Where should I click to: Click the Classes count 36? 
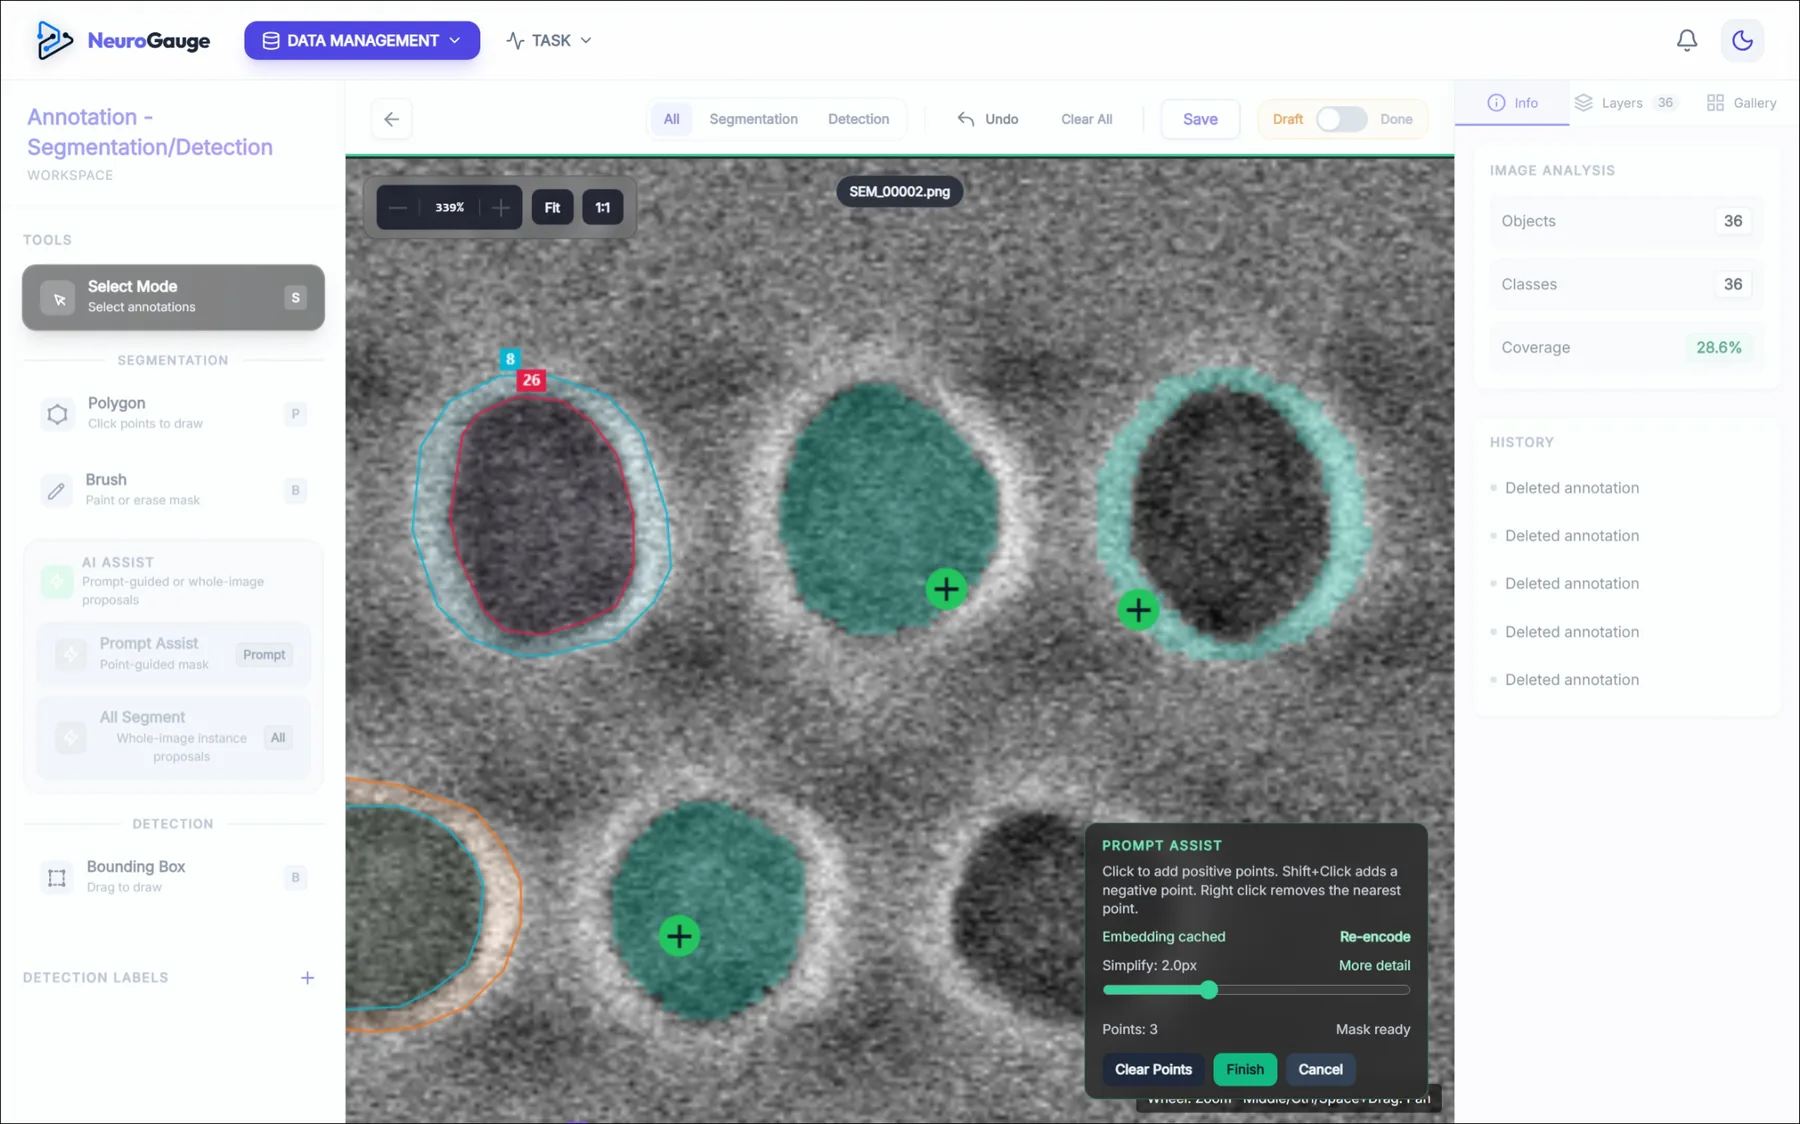tap(1733, 284)
